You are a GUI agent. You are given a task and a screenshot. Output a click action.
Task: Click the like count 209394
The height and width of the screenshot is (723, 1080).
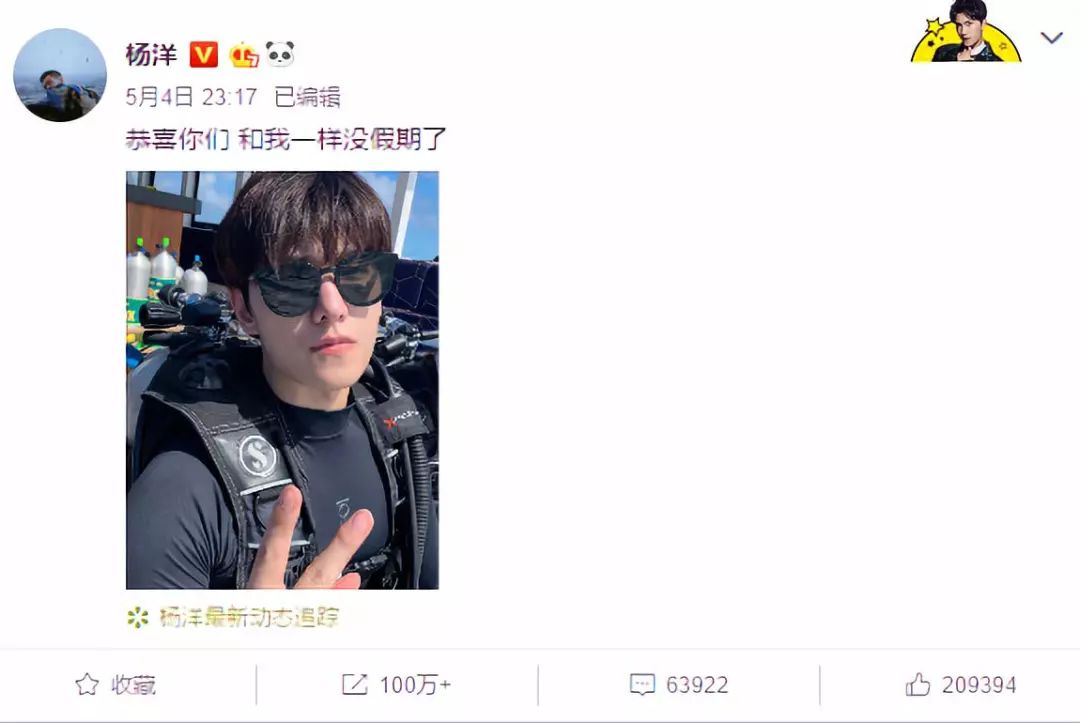[979, 685]
